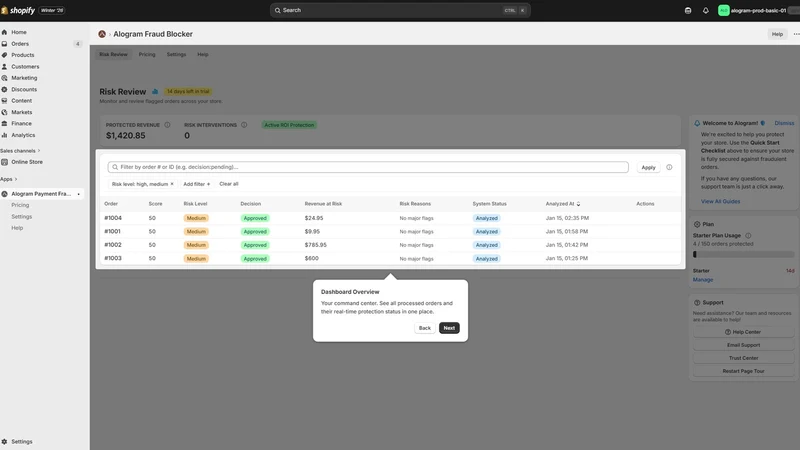The height and width of the screenshot is (450, 800).
Task: Click Approved badge for order #1004
Action: (x=255, y=218)
